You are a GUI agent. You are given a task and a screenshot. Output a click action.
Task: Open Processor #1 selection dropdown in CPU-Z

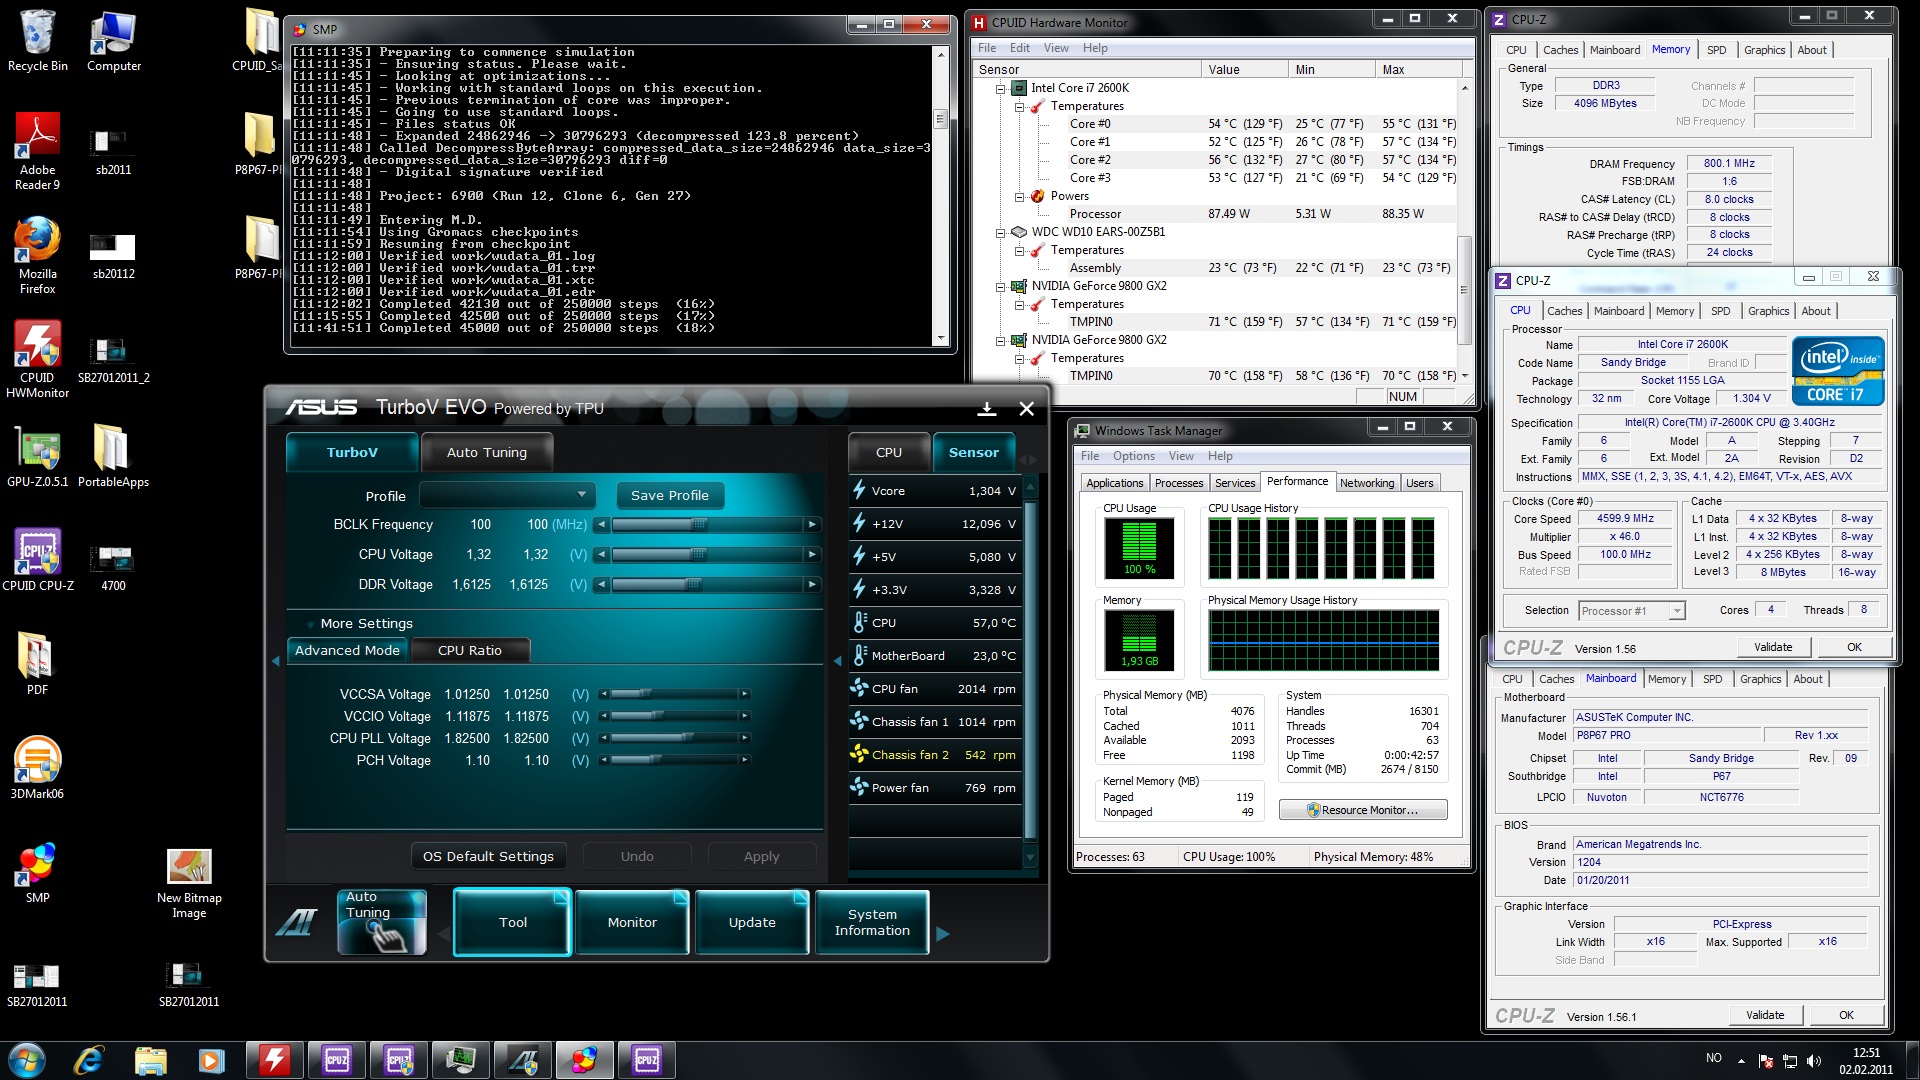tap(1632, 610)
